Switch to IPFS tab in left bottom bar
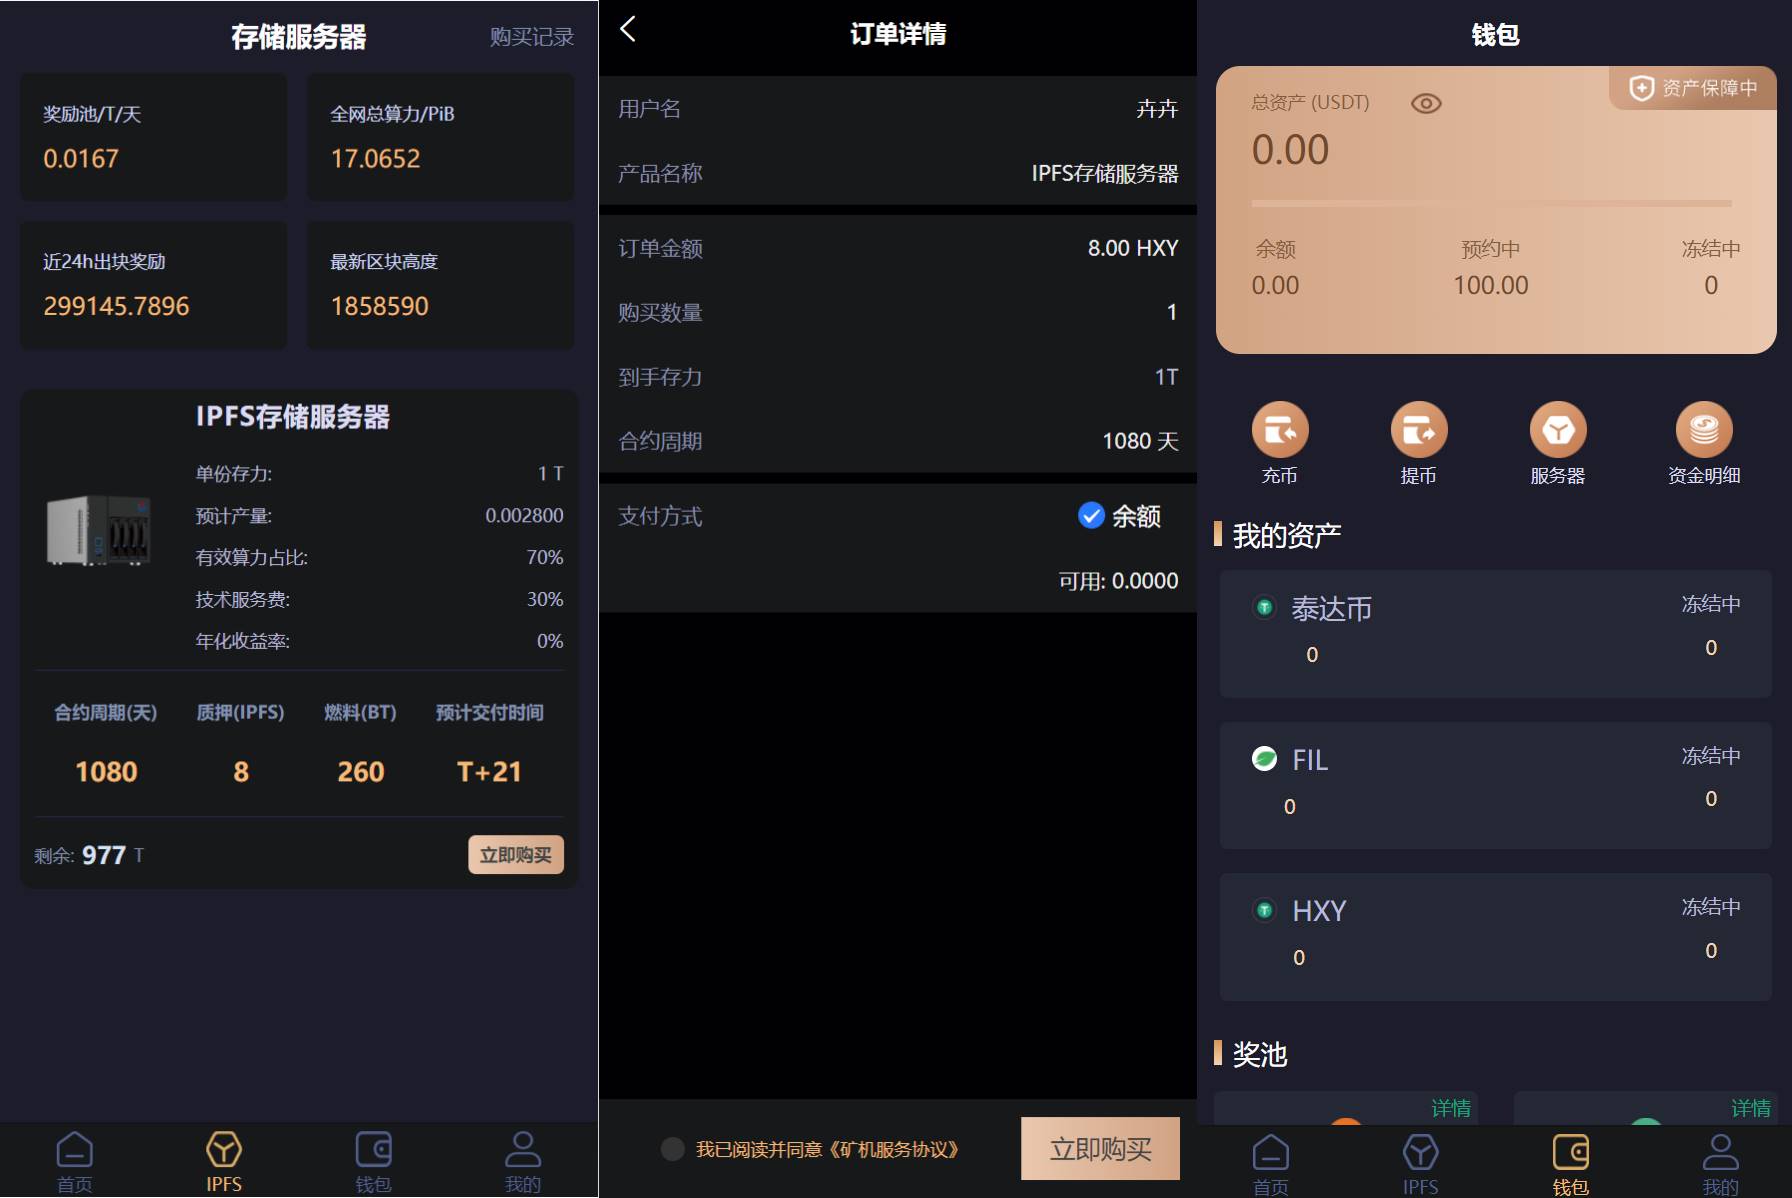The height and width of the screenshot is (1198, 1792). [224, 1162]
